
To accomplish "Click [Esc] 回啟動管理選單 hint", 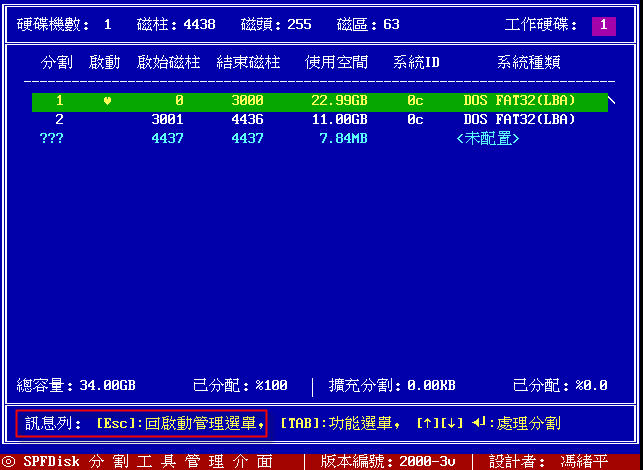I will tap(181, 423).
